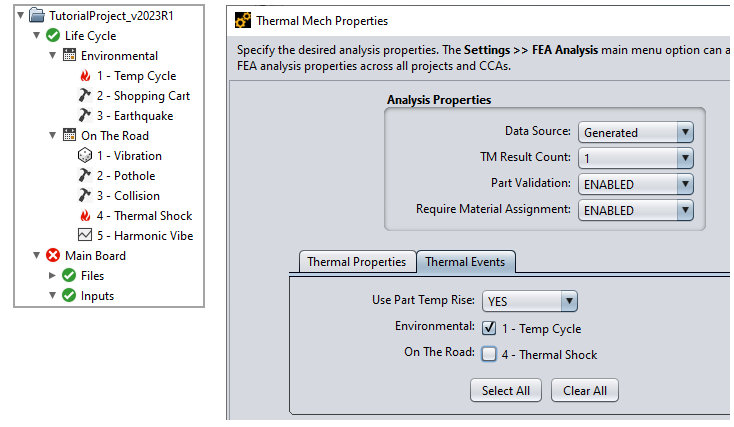Open the Data Source dropdown

(x=635, y=132)
